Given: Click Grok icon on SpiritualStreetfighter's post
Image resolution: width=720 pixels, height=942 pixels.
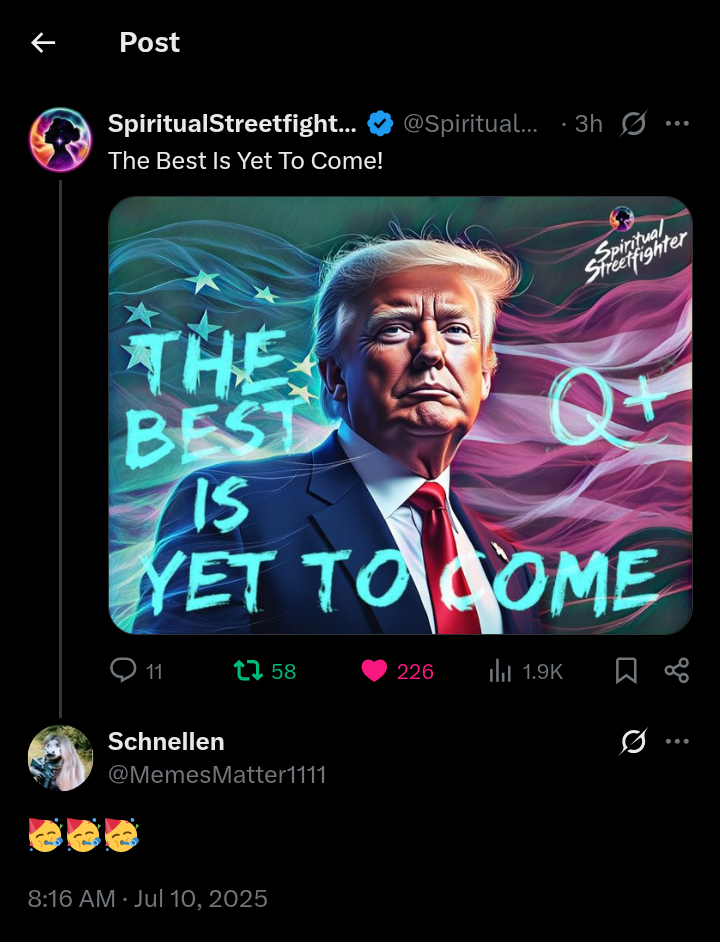Looking at the screenshot, I should pos(633,124).
